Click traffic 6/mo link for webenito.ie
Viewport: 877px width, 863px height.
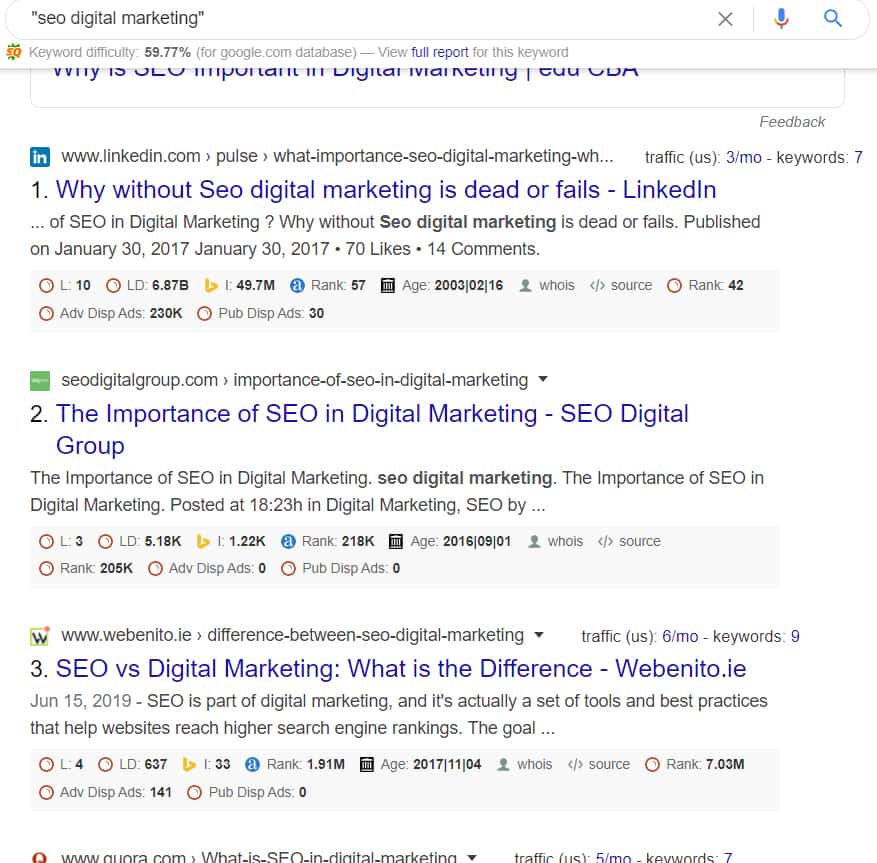pos(680,636)
